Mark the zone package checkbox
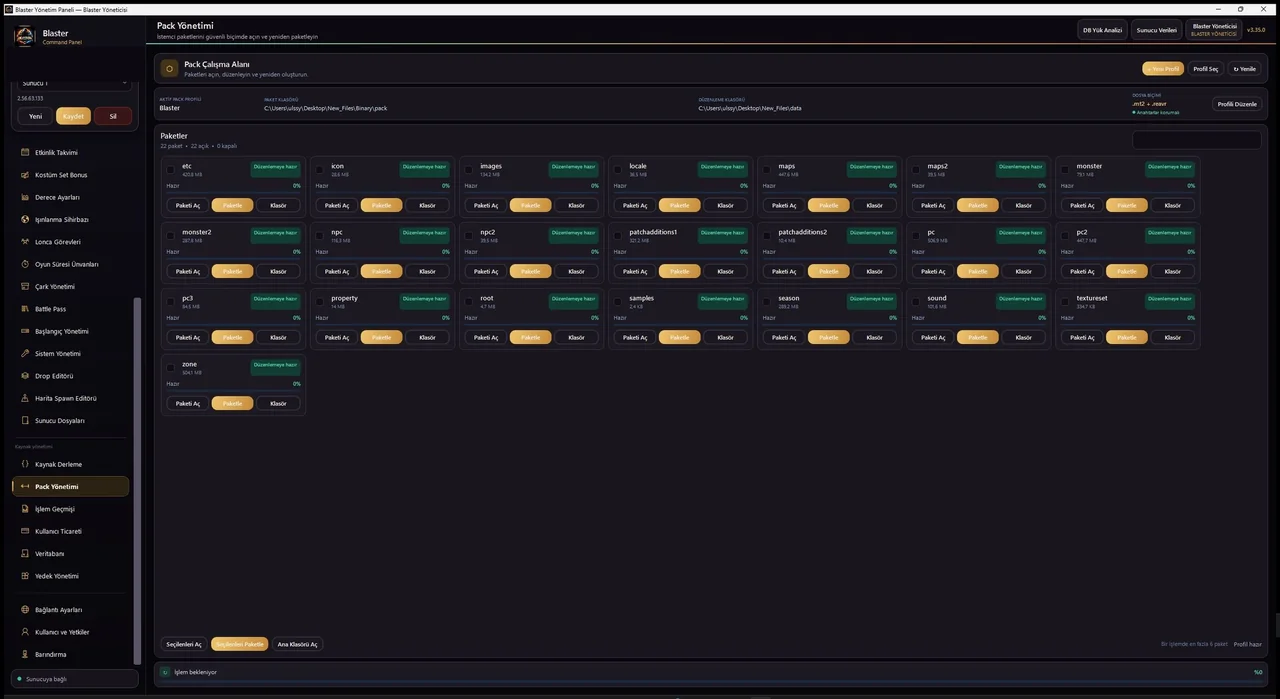 171,368
